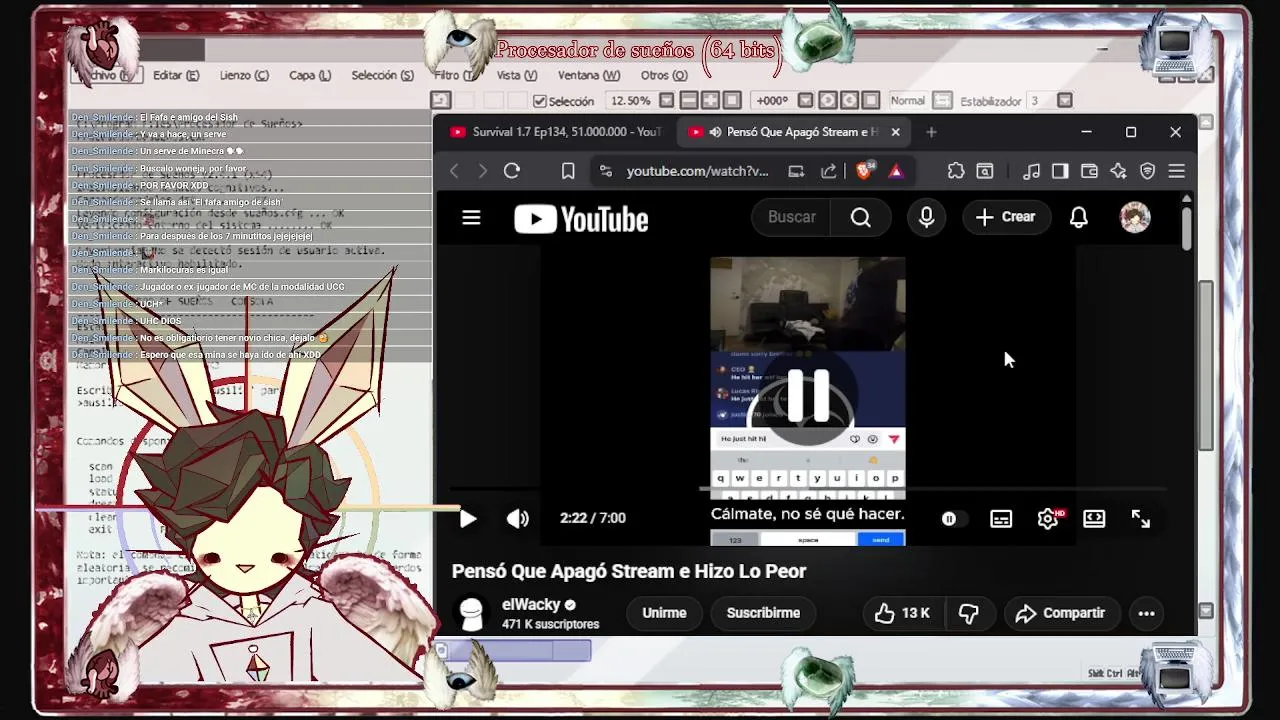Open browser extensions puzzle icon

pyautogui.click(x=956, y=171)
